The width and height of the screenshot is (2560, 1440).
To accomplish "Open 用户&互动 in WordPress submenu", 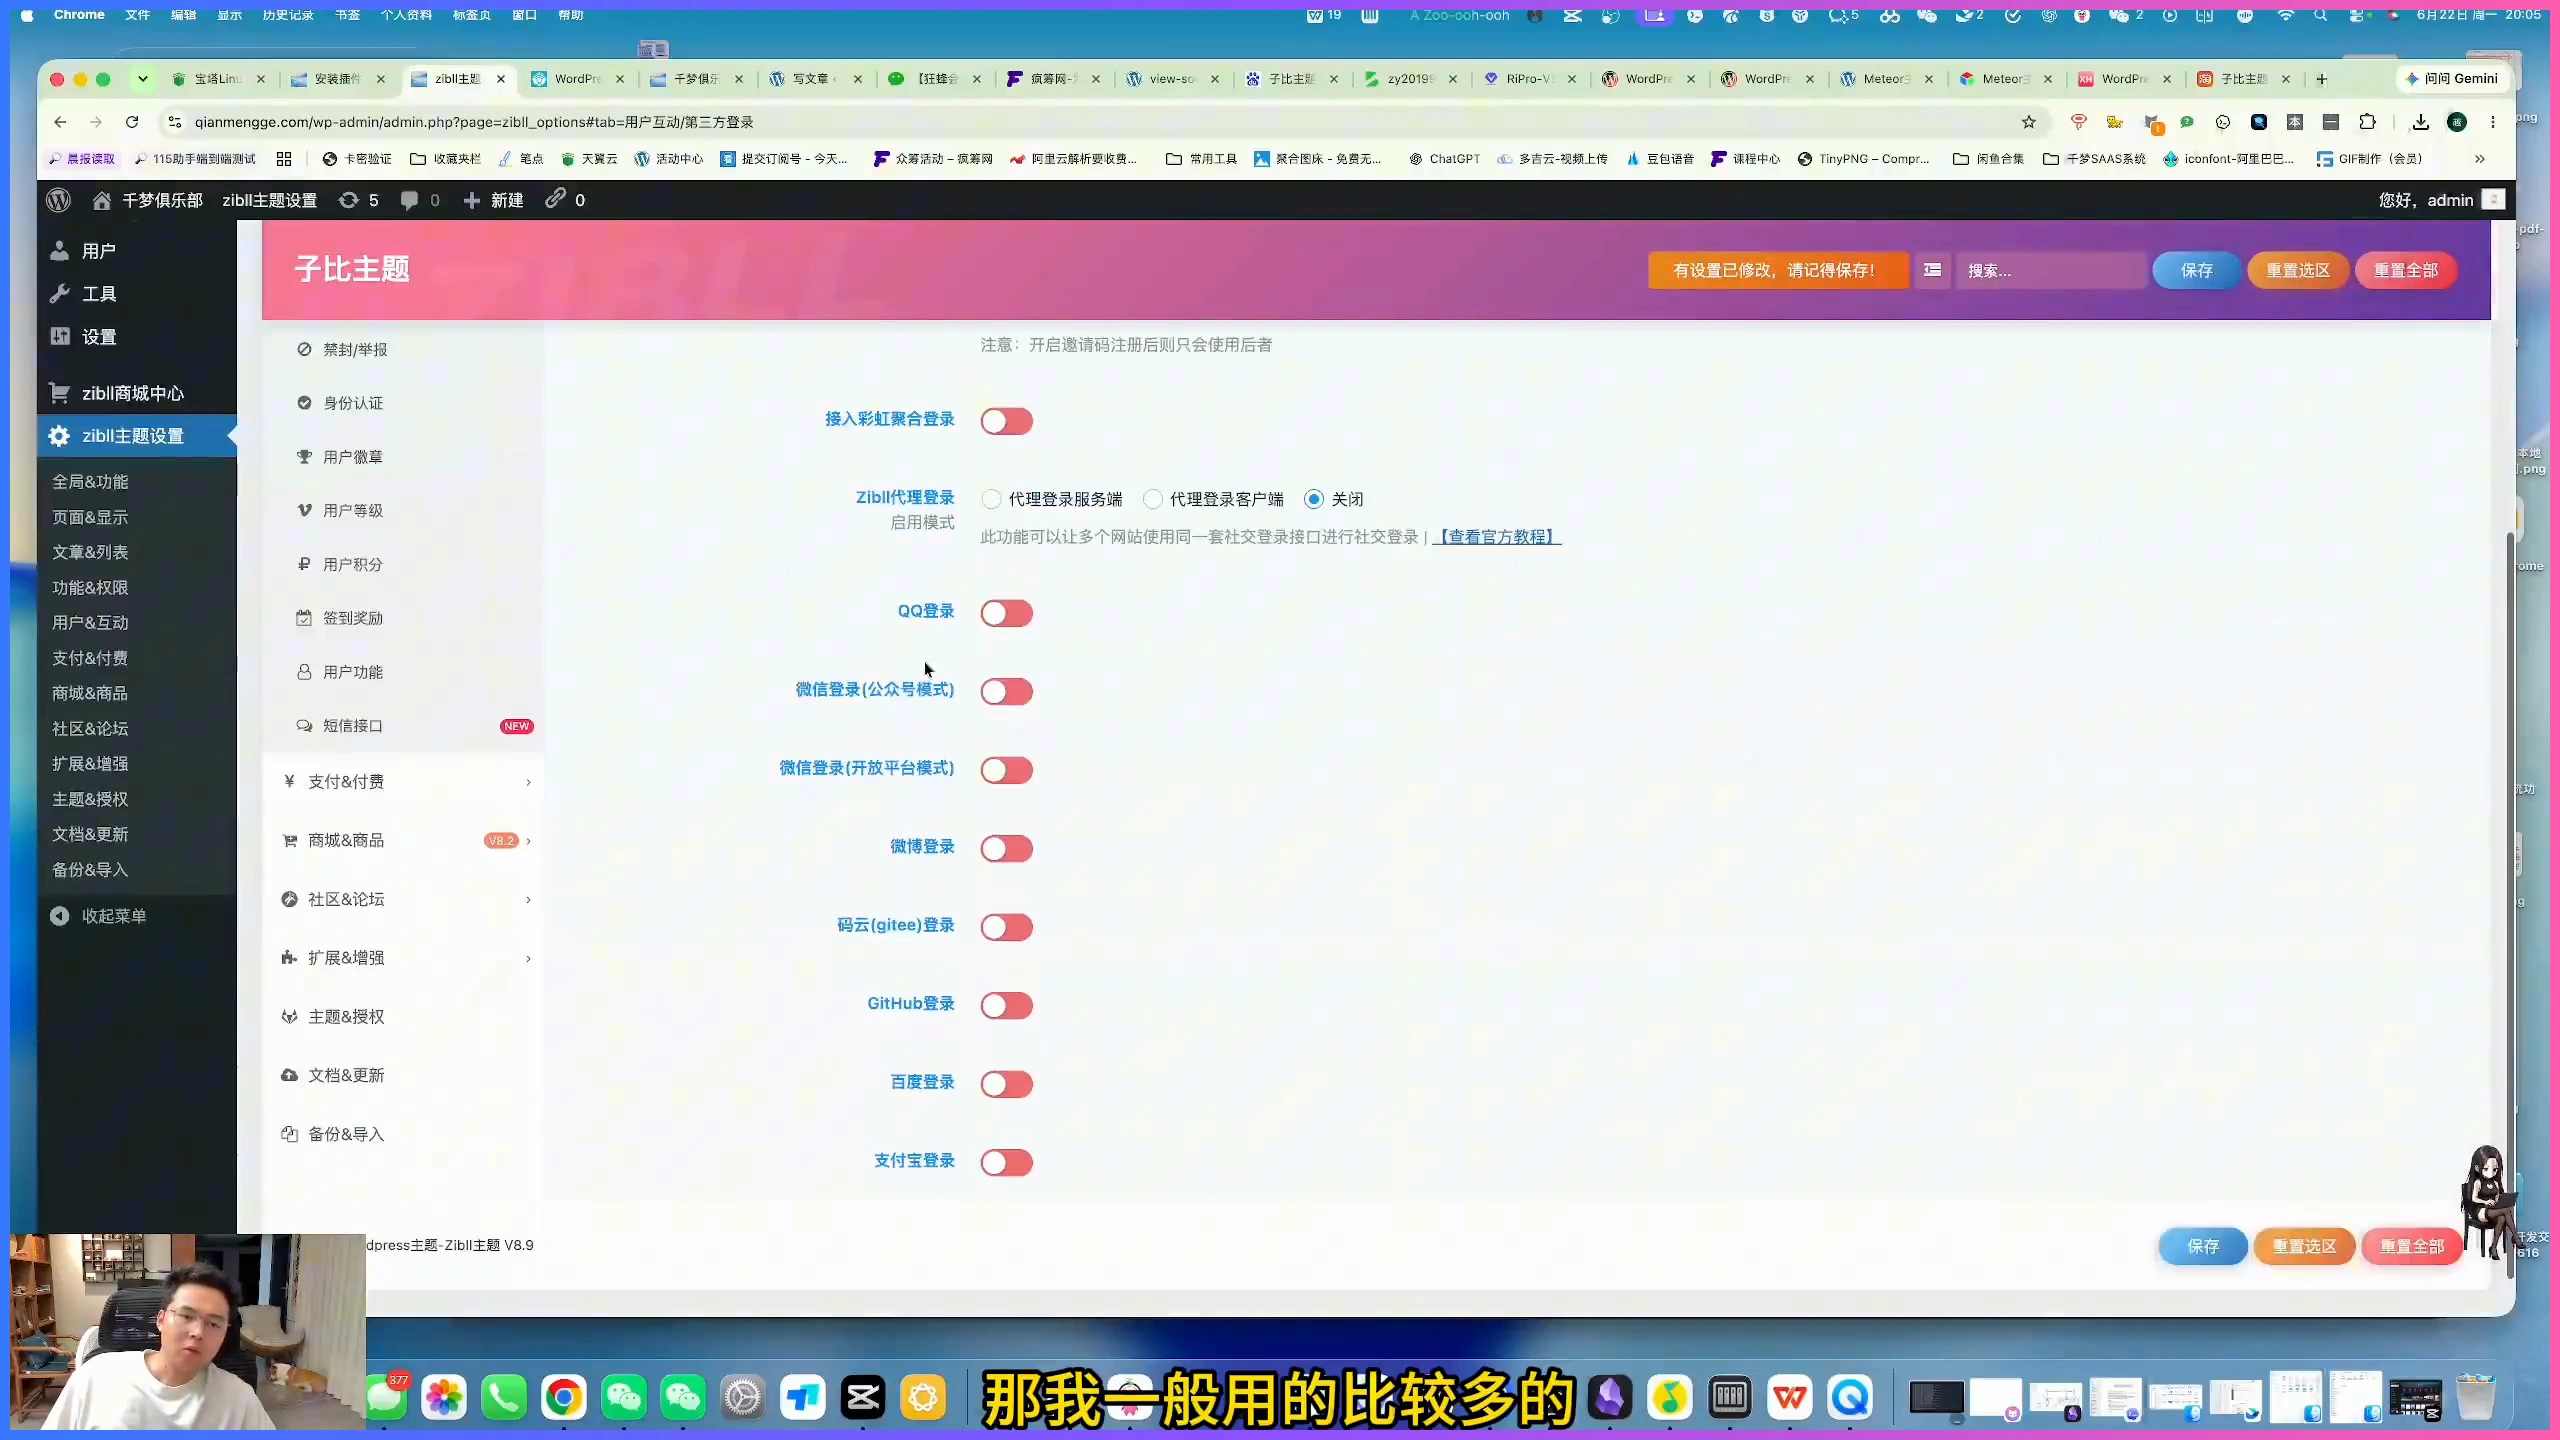I will (x=90, y=623).
